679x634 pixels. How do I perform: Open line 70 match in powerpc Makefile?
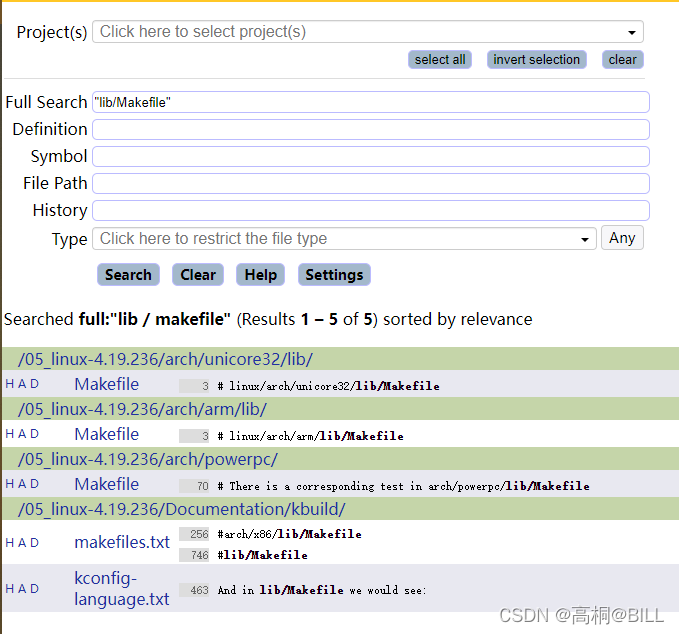tap(385, 486)
